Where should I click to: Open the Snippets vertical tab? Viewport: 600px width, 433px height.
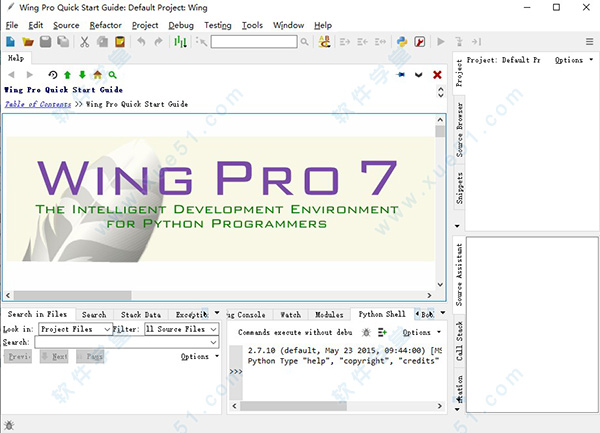459,188
